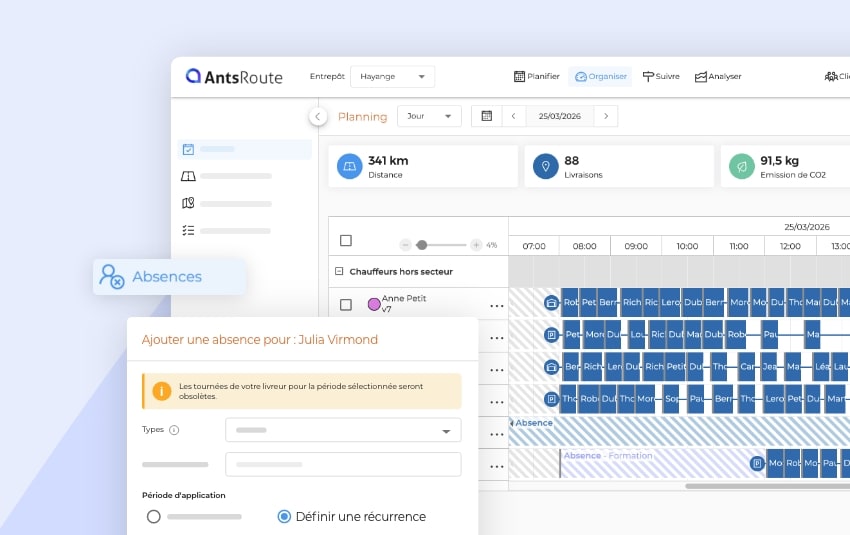Click the zoom in plus icon
Viewport: 850px width, 535px height.
(476, 245)
